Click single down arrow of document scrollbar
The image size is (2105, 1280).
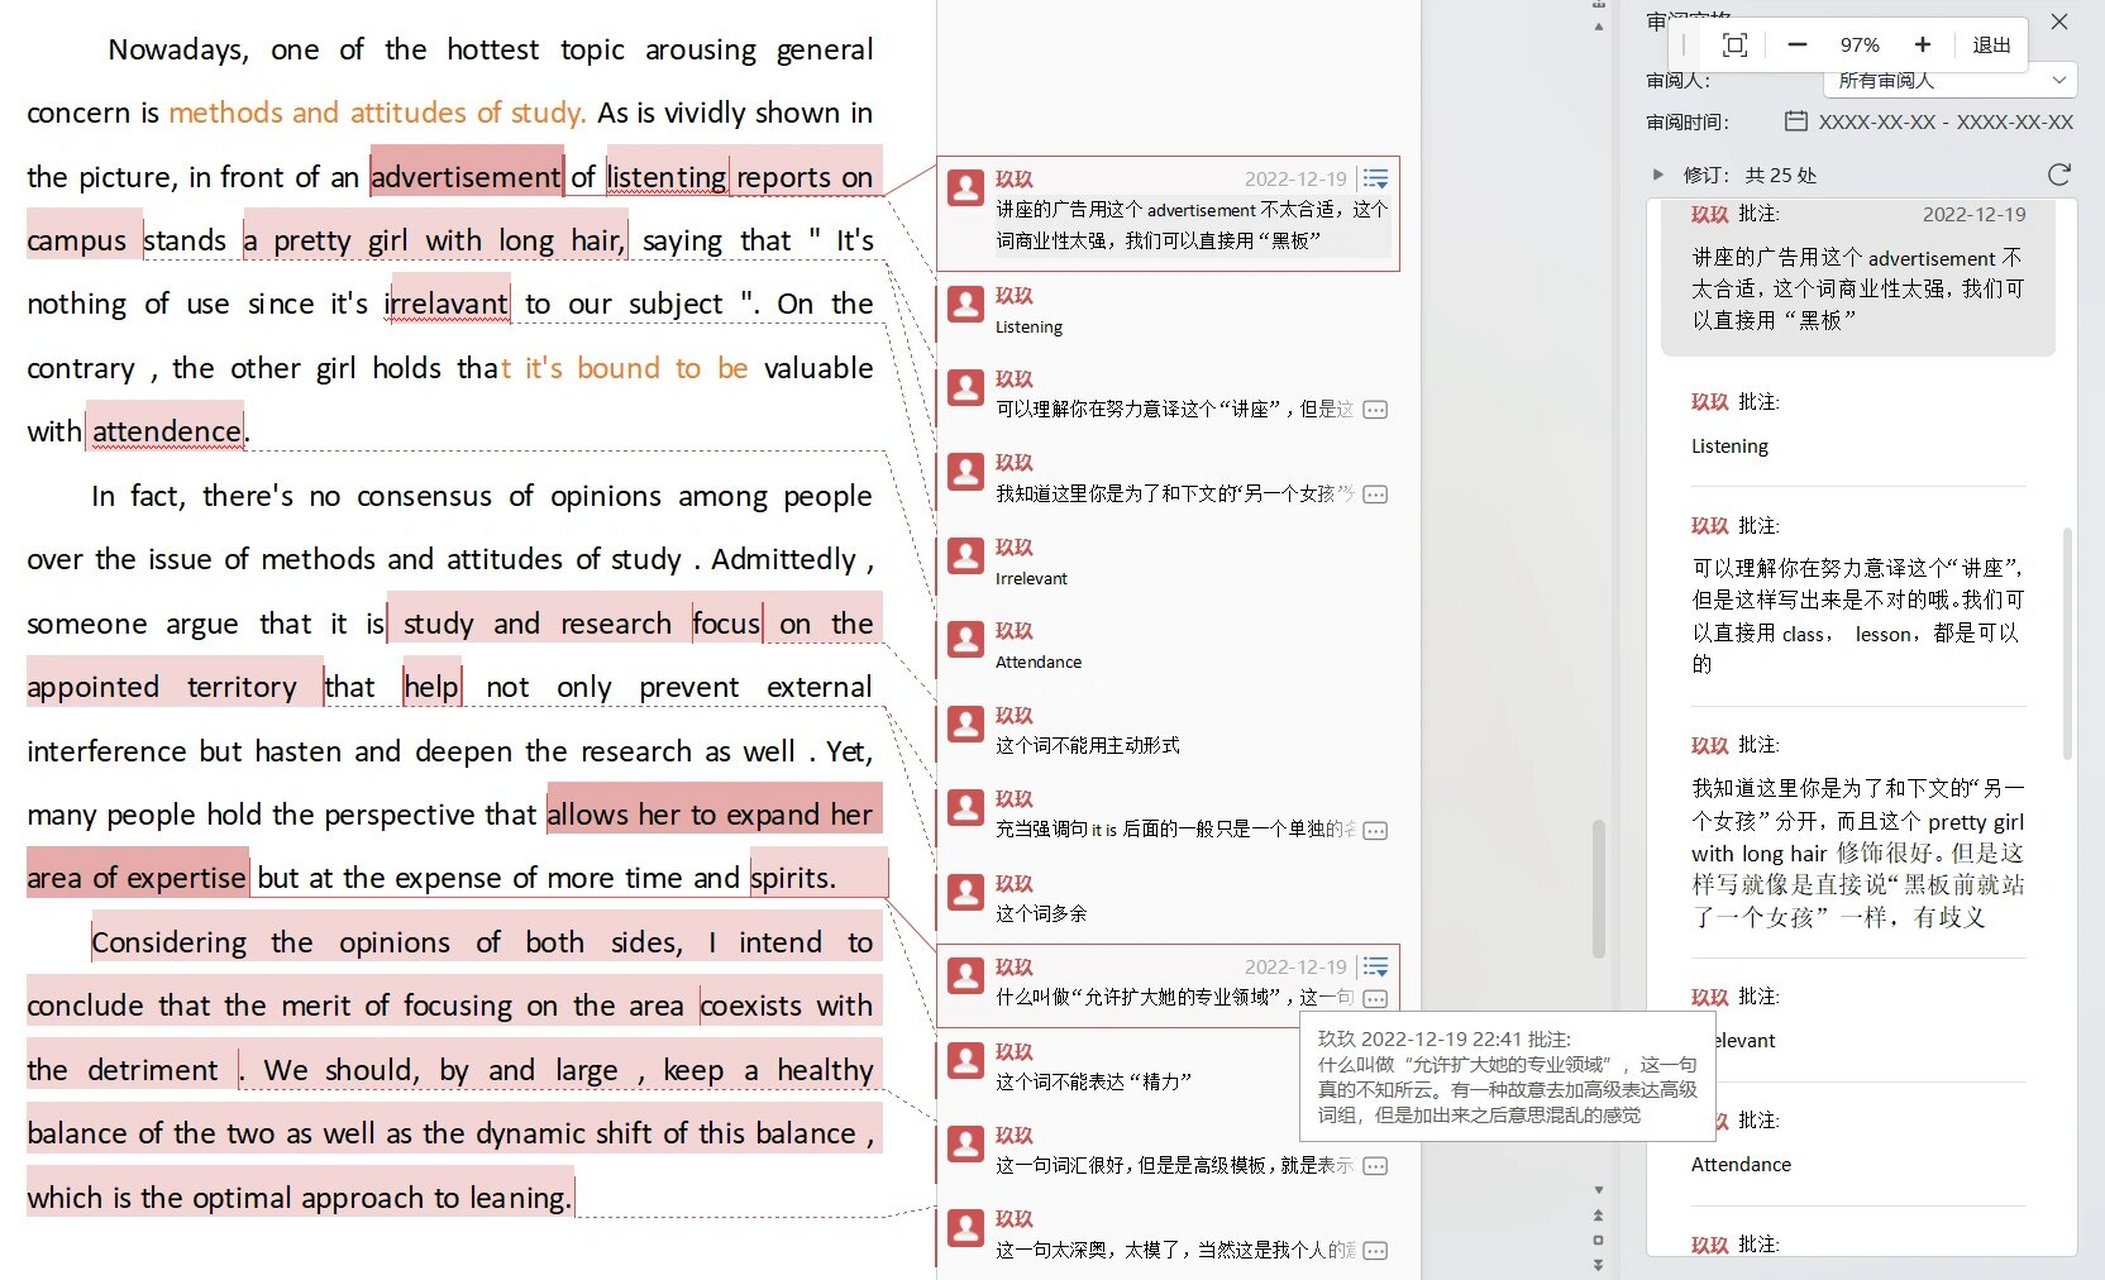[x=1599, y=1190]
